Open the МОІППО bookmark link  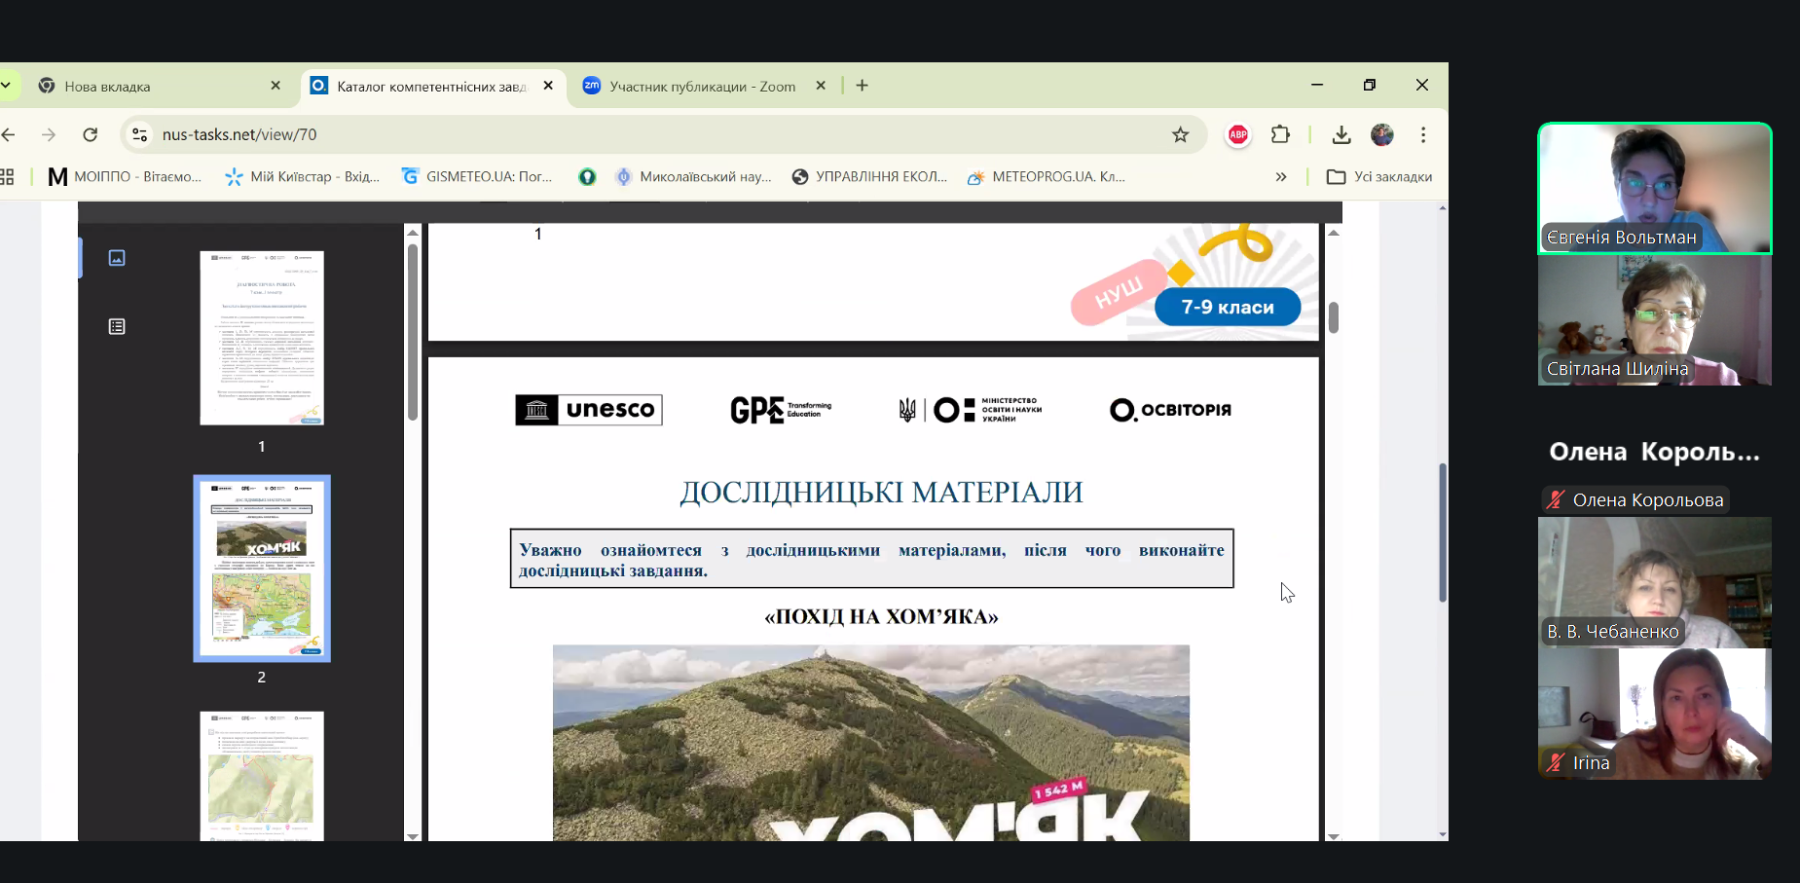click(x=125, y=177)
